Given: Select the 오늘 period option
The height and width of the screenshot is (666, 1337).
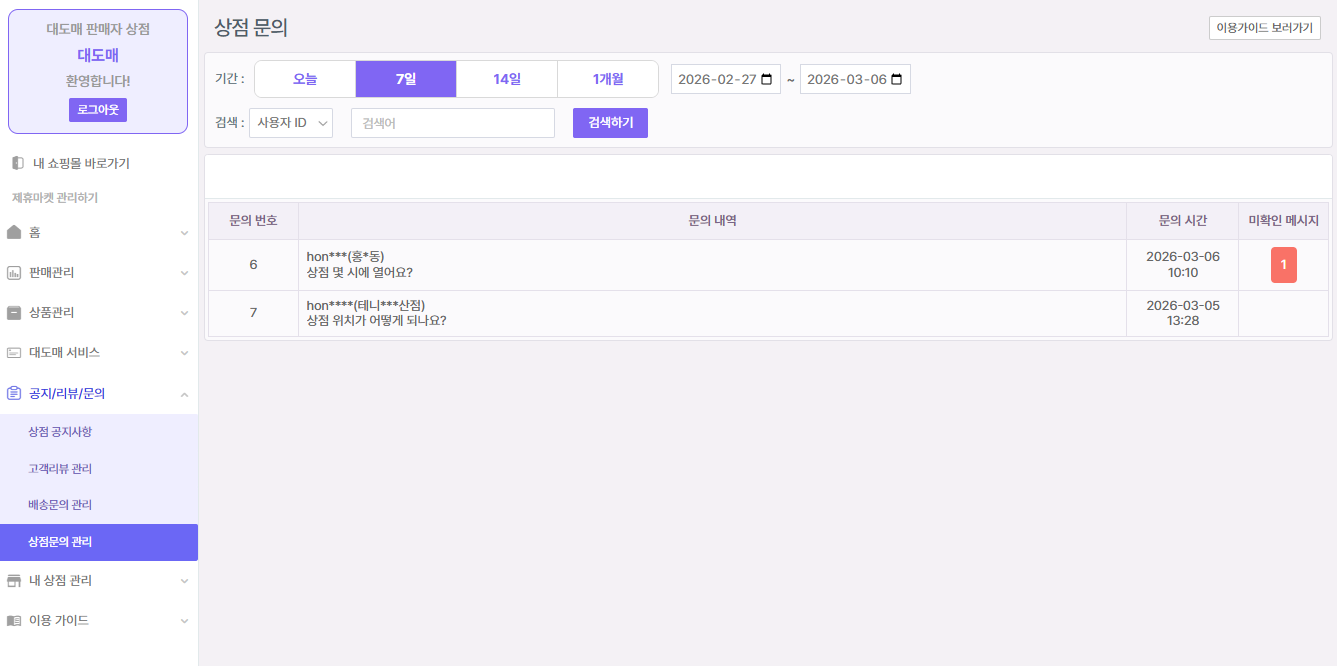Looking at the screenshot, I should (305, 79).
